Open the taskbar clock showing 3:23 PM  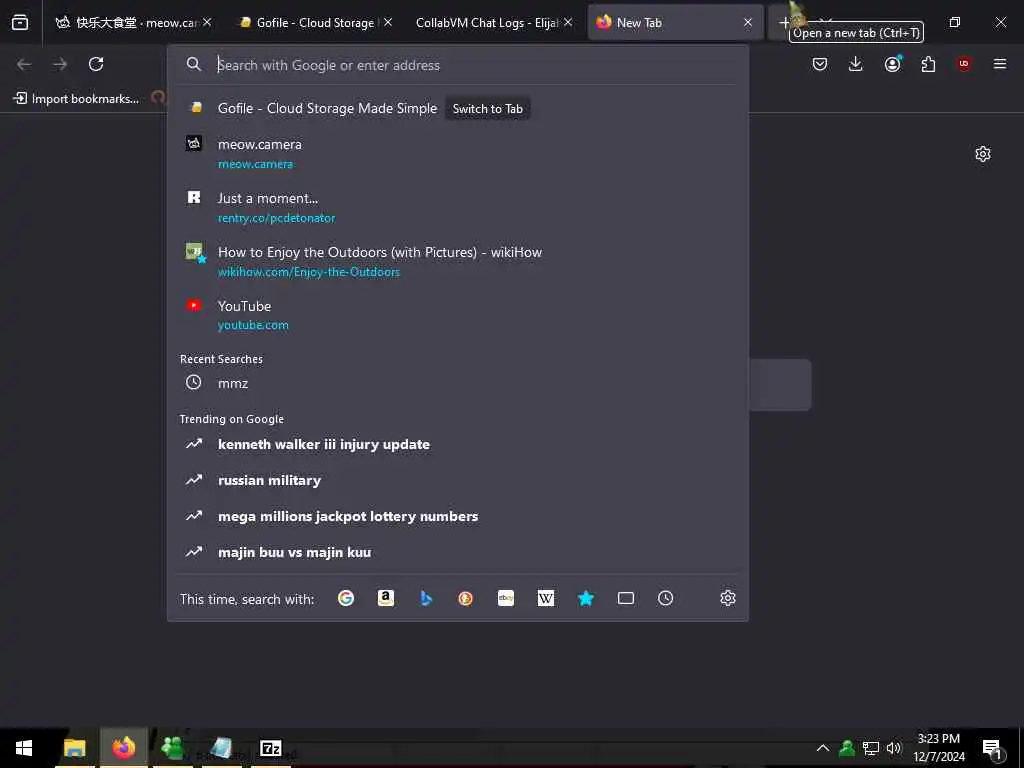938,748
